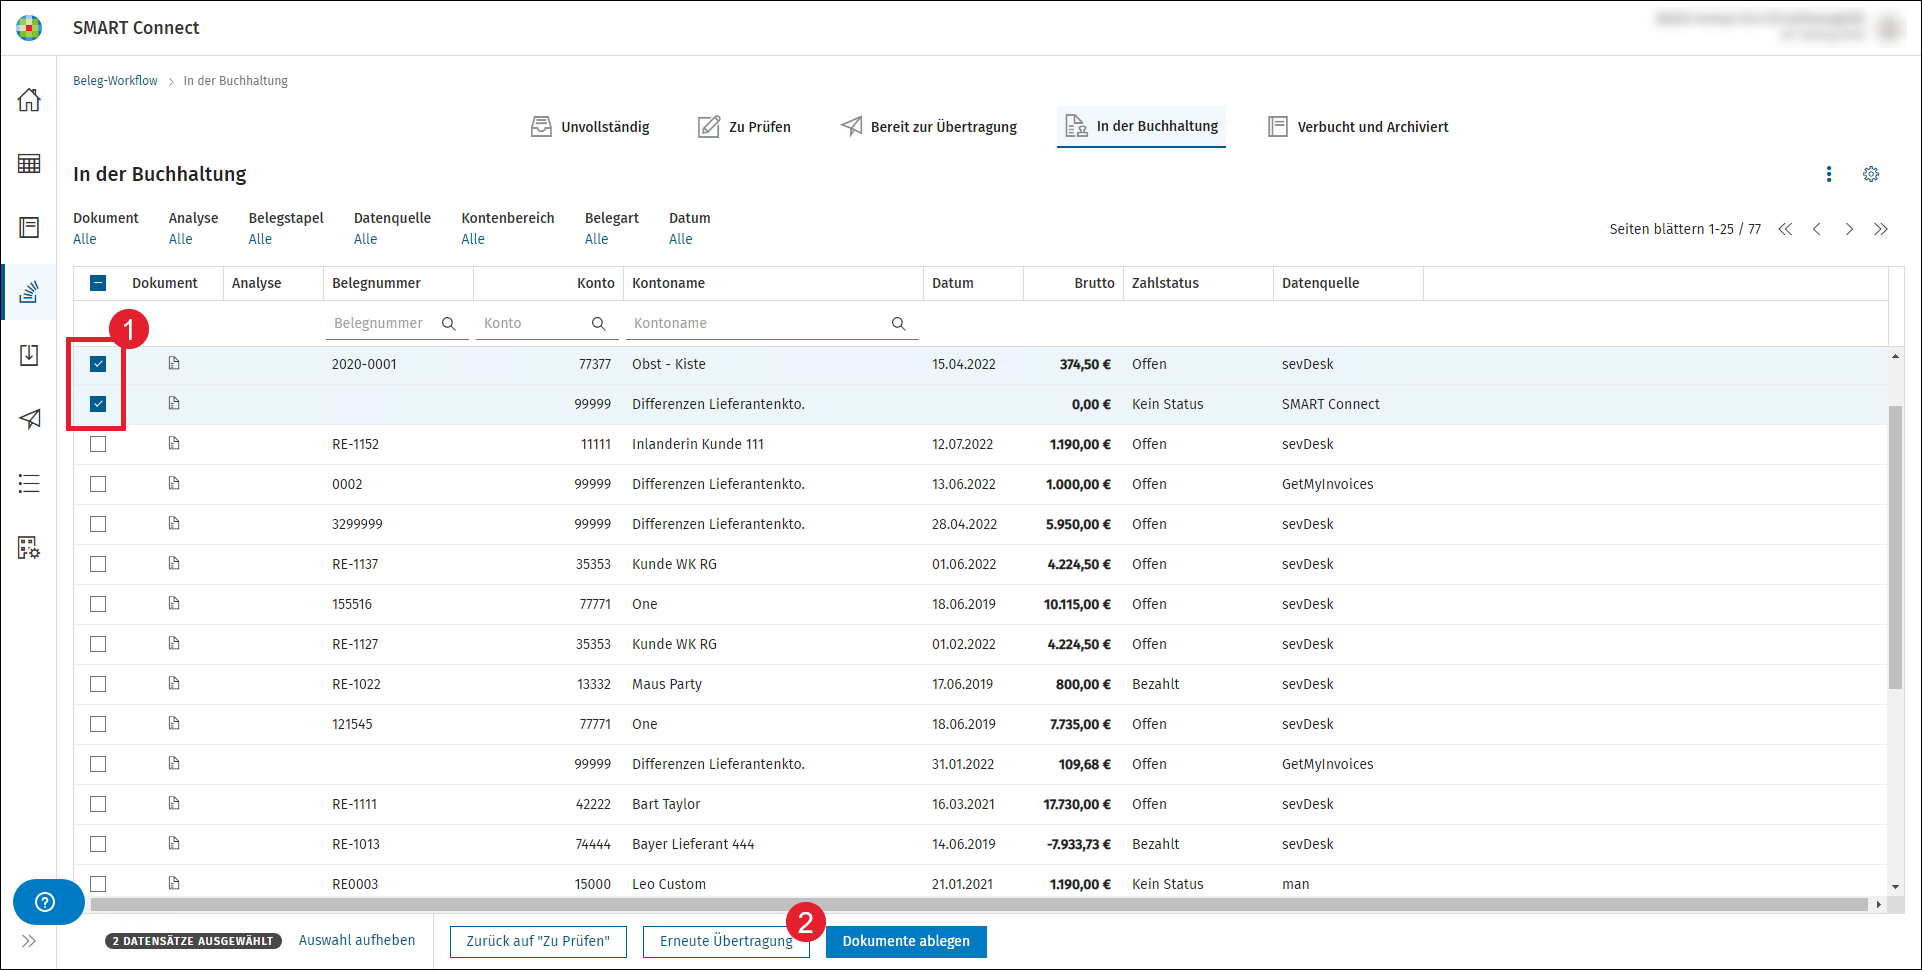The image size is (1922, 970).
Task: Click scroll-down arrow of table scrollbar
Action: tap(1895, 887)
